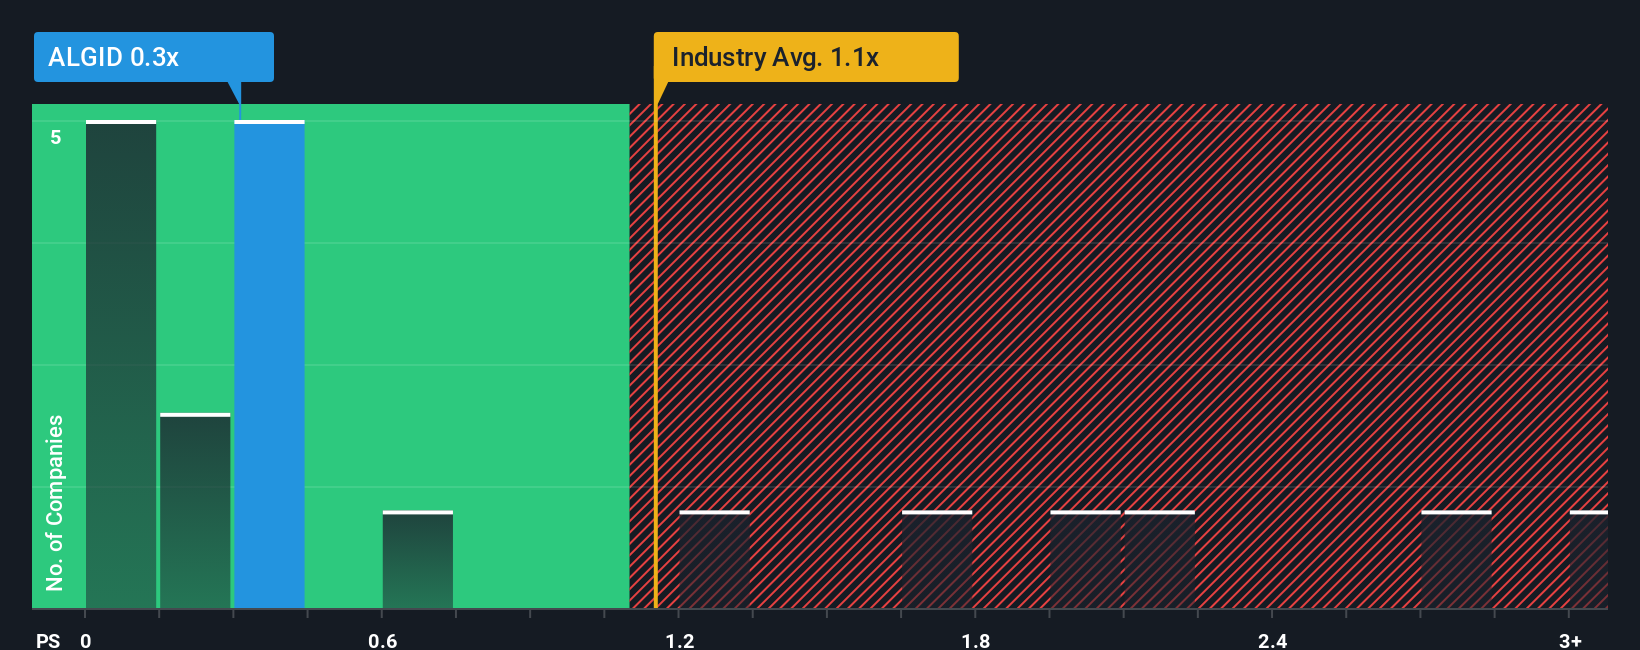The height and width of the screenshot is (650, 1640).
Task: Select the bar just left of the 2.4 tick
Action: pos(1160,560)
